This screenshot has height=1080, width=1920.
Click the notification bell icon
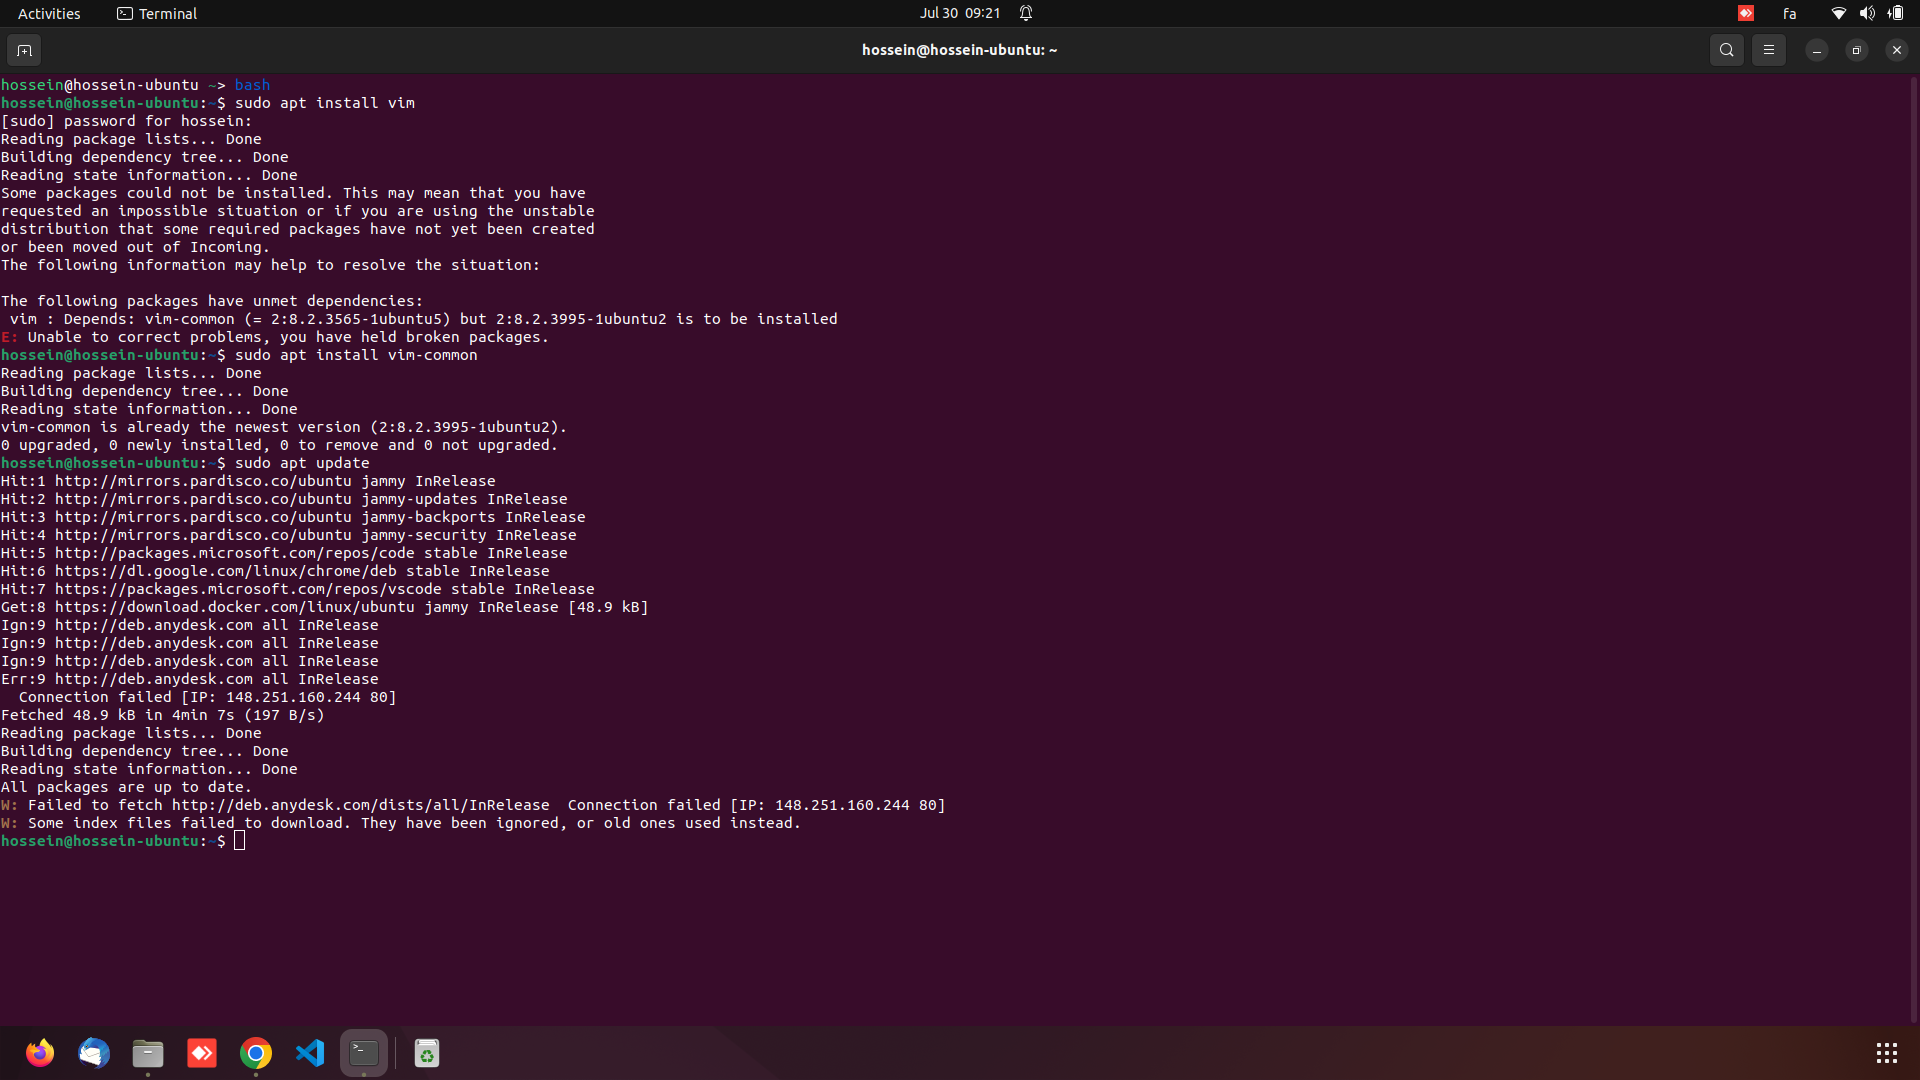[x=1026, y=13]
